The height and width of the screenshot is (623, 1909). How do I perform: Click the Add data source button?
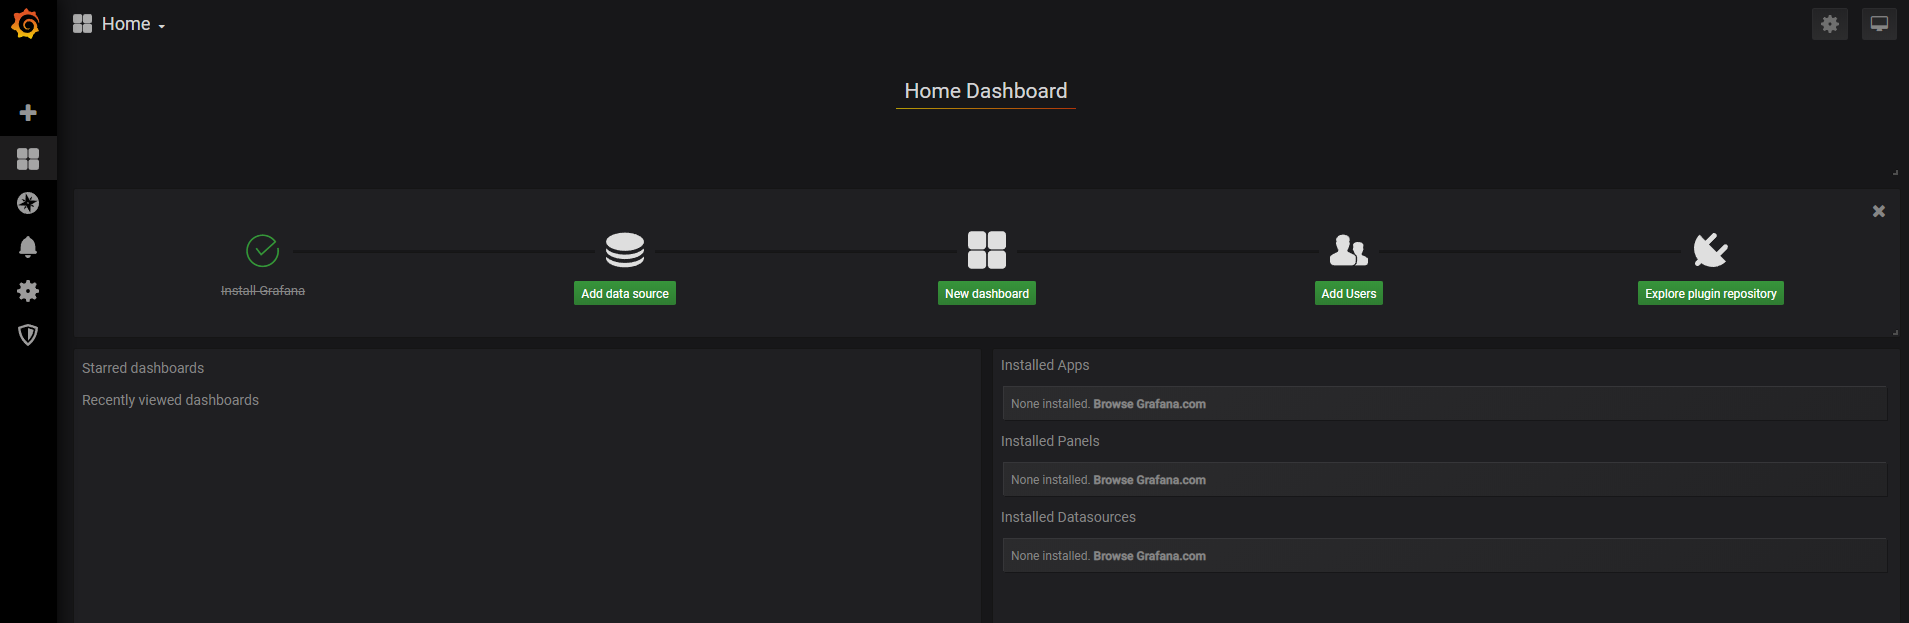[625, 293]
